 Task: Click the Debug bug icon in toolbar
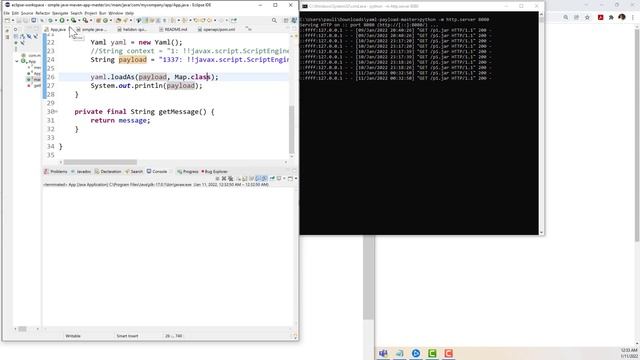(50, 20)
